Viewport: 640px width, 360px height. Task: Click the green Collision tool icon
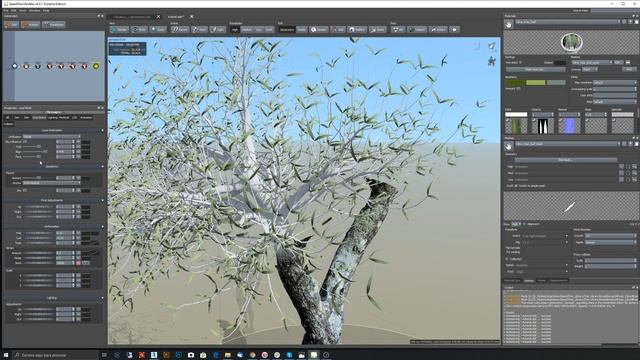point(417,29)
